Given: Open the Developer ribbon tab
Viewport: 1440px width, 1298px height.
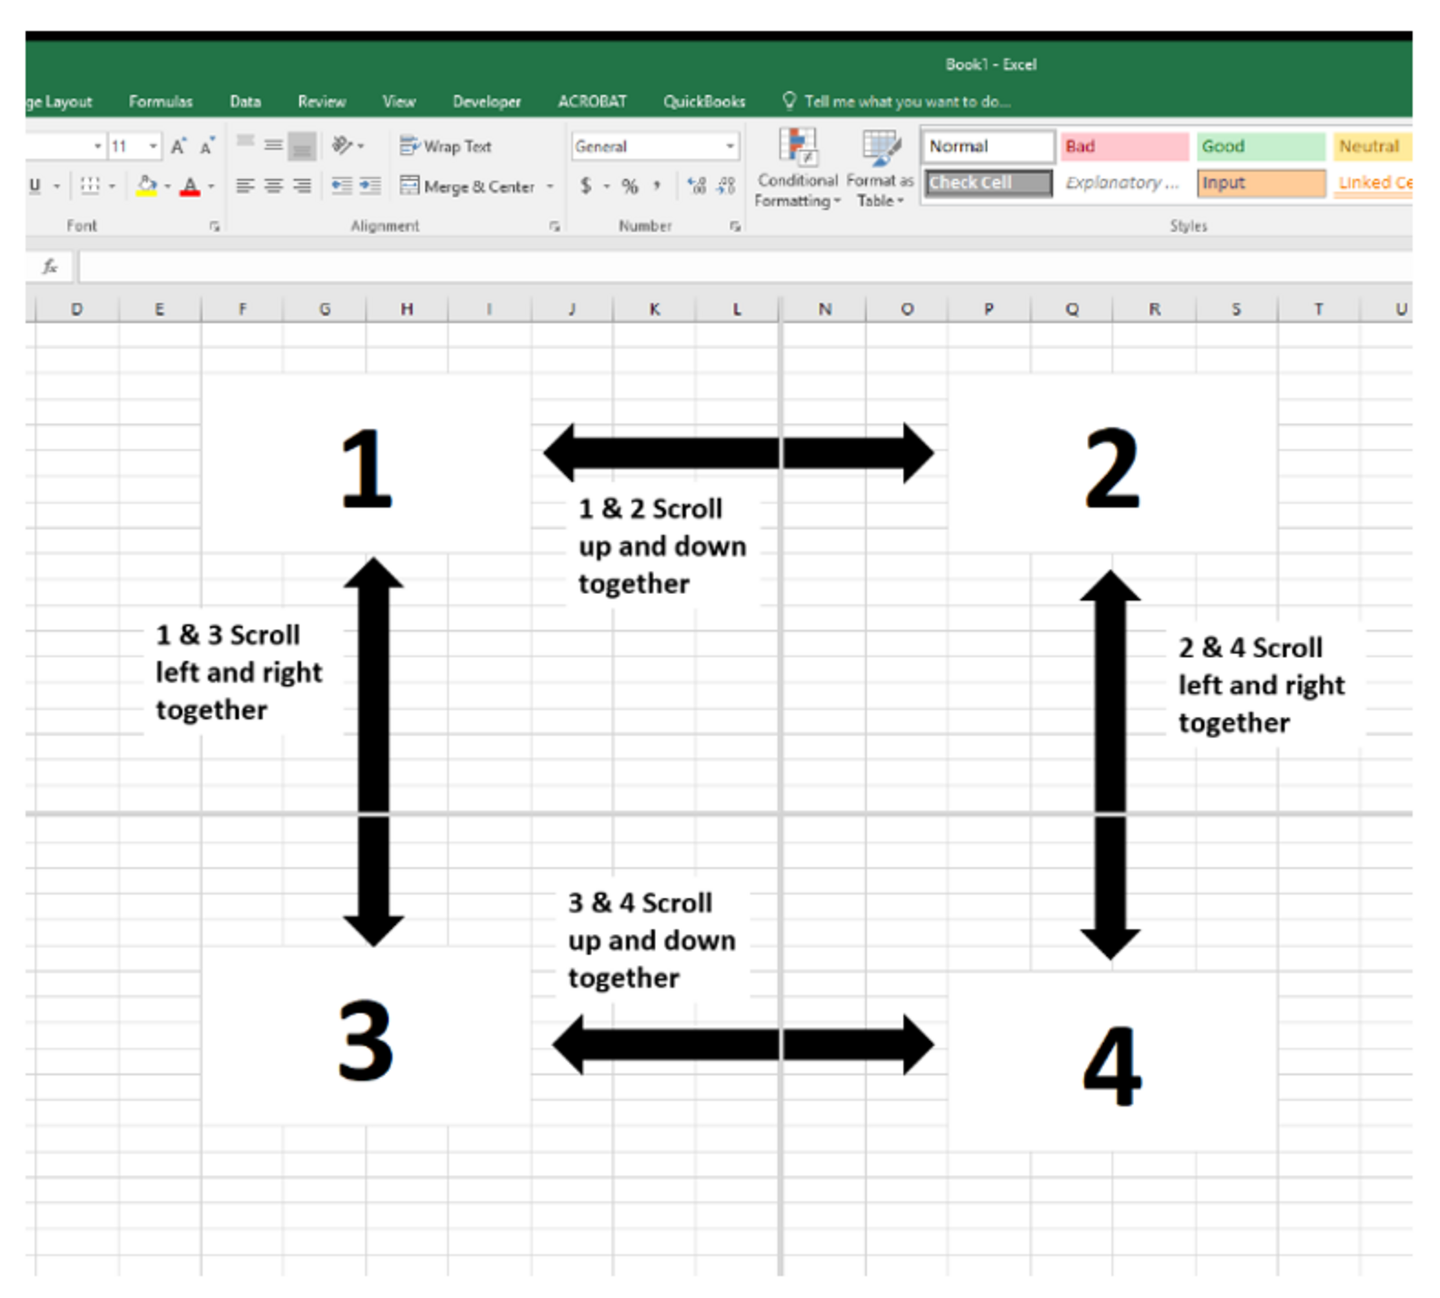Looking at the screenshot, I should click(487, 101).
